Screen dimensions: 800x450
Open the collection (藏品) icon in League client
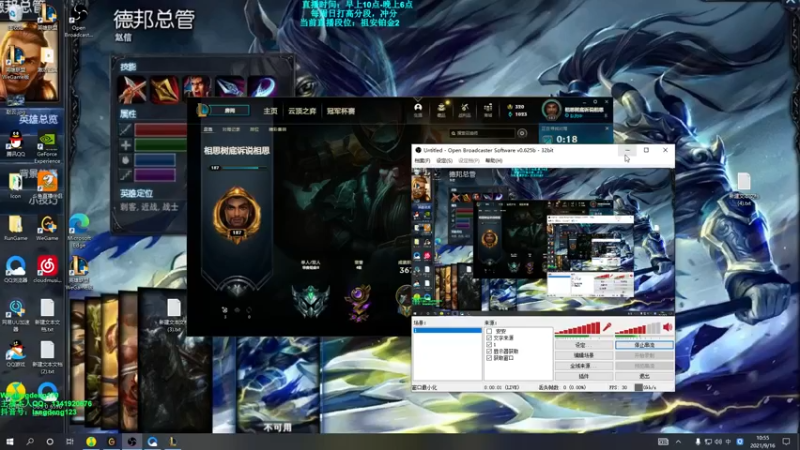[x=441, y=110]
